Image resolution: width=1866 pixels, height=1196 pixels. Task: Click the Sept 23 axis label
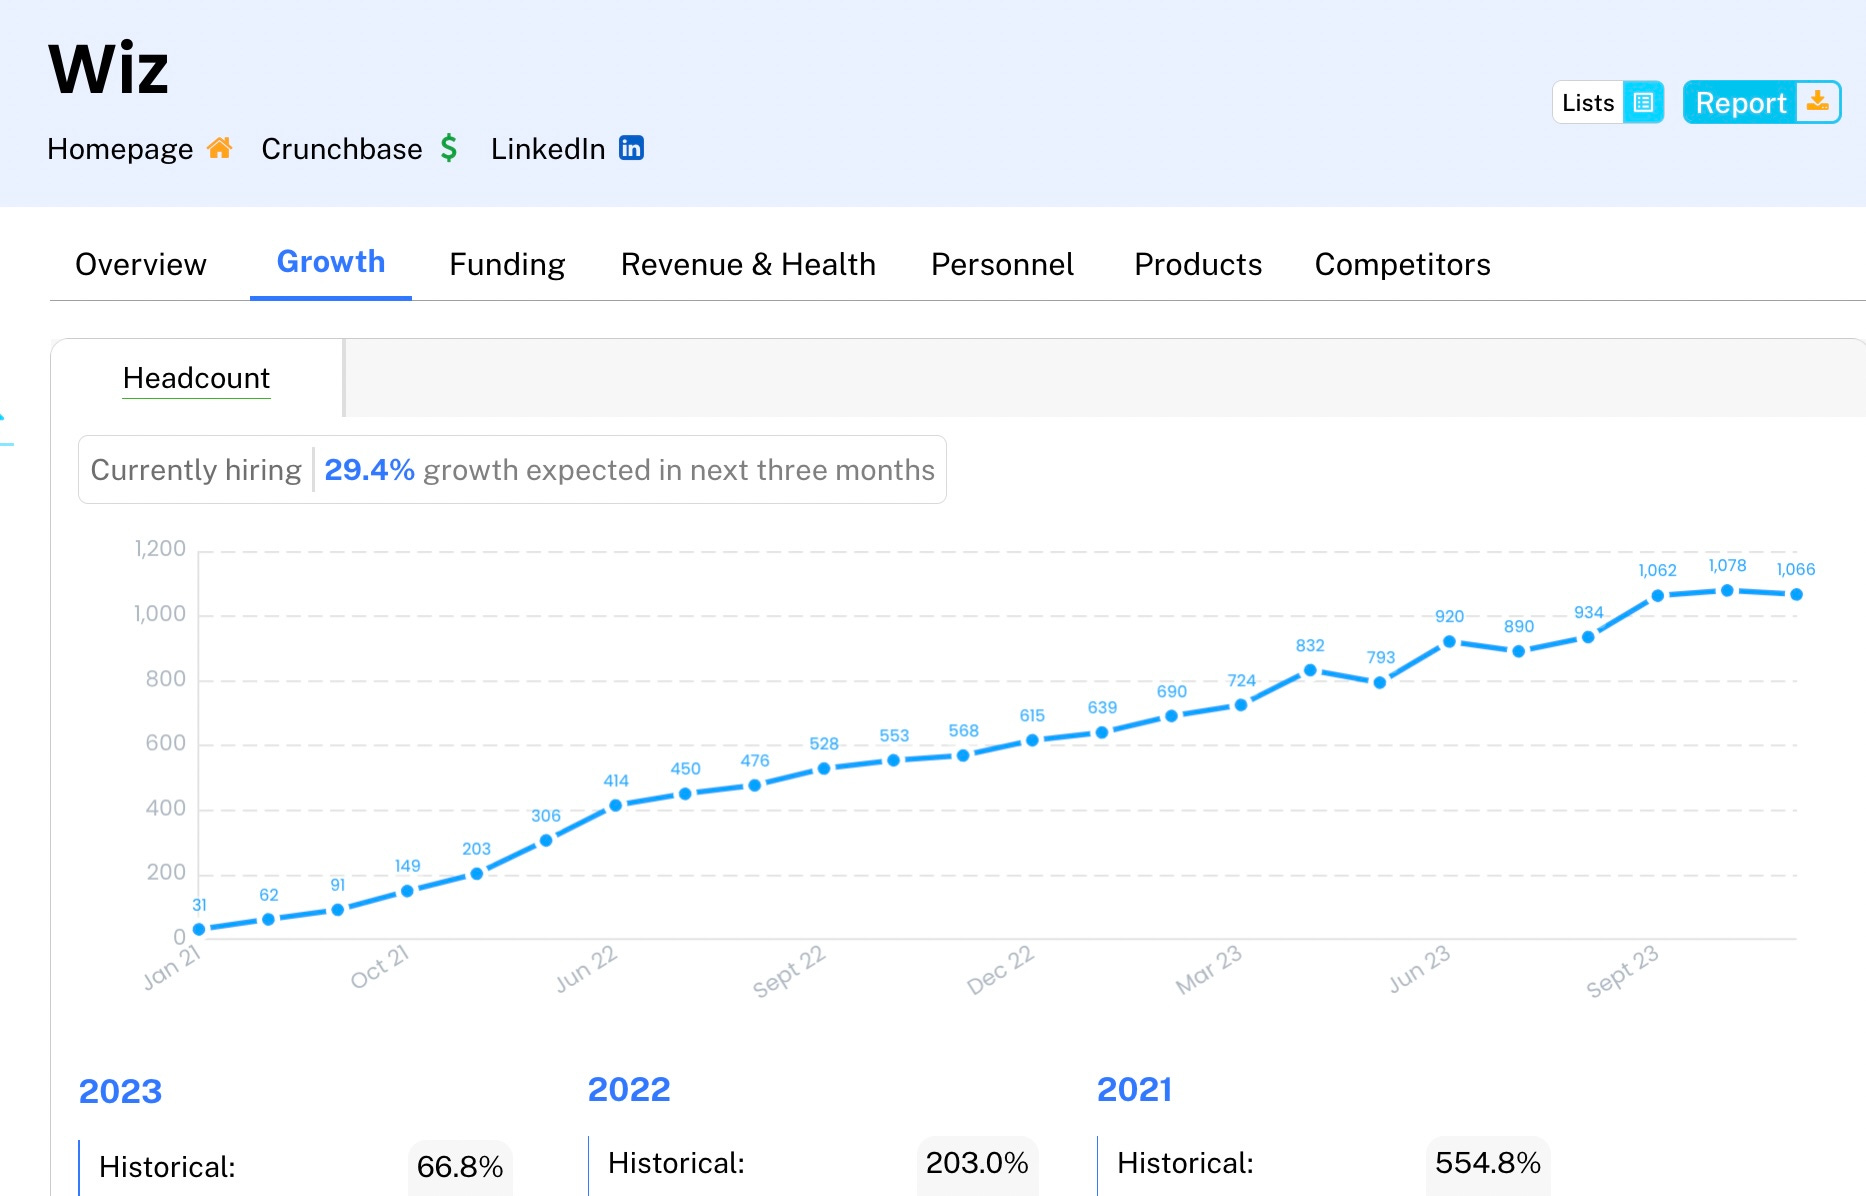[1622, 971]
